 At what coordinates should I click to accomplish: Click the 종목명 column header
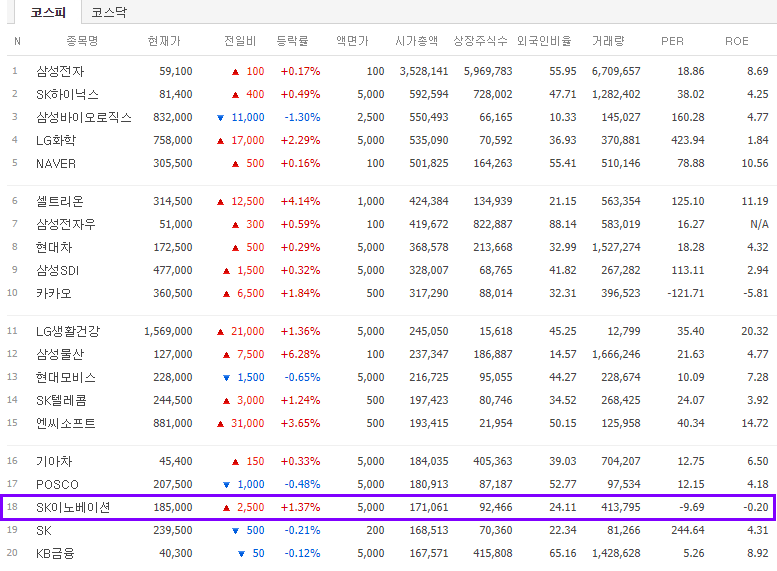click(82, 41)
